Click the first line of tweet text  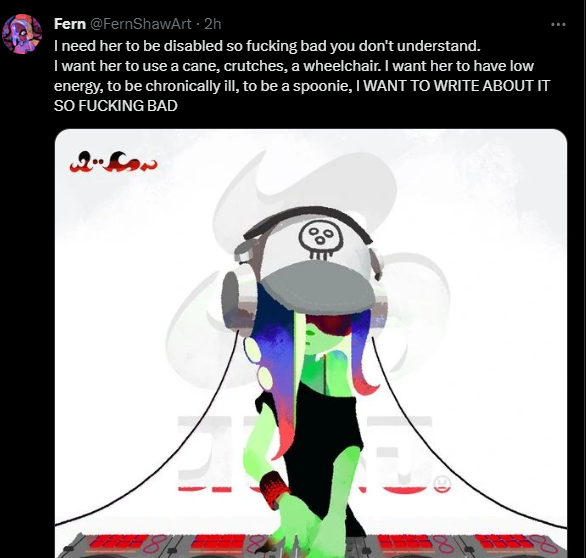click(x=267, y=46)
